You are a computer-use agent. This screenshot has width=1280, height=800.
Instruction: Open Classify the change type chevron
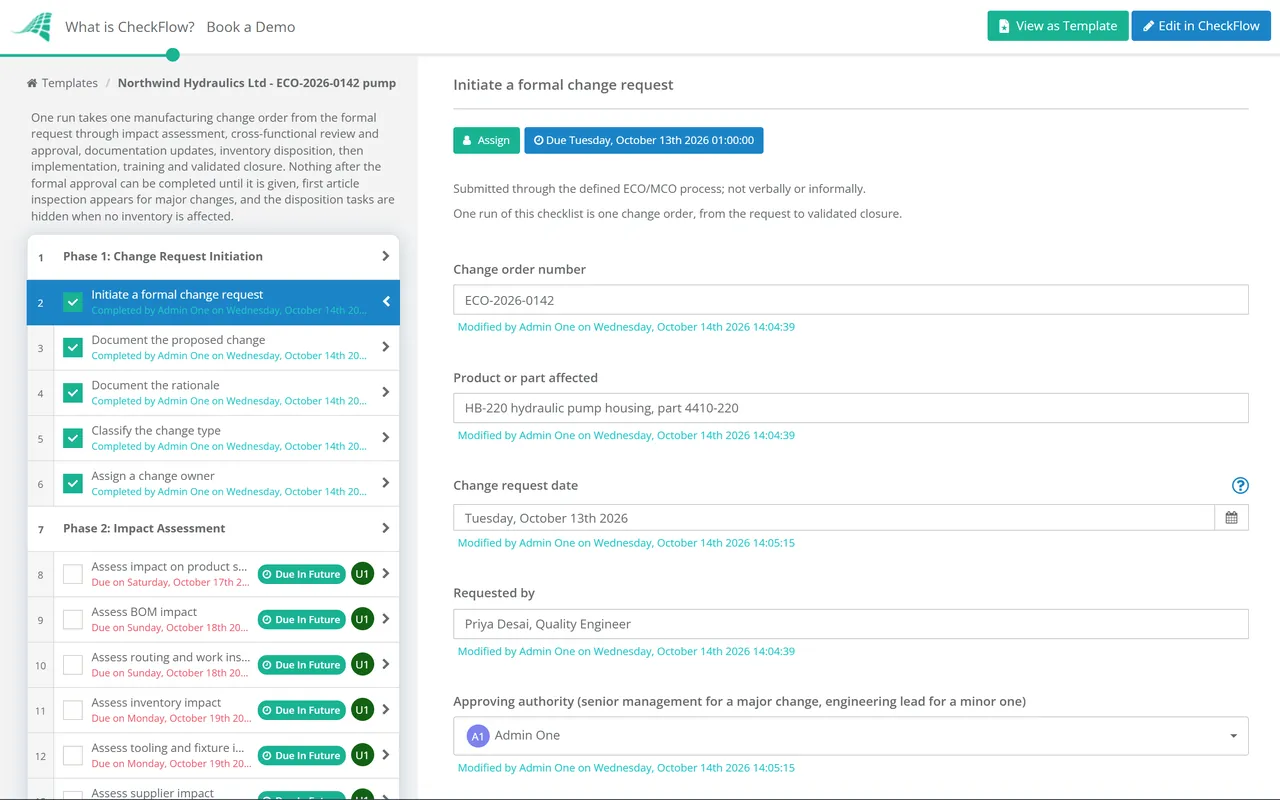[x=386, y=438]
